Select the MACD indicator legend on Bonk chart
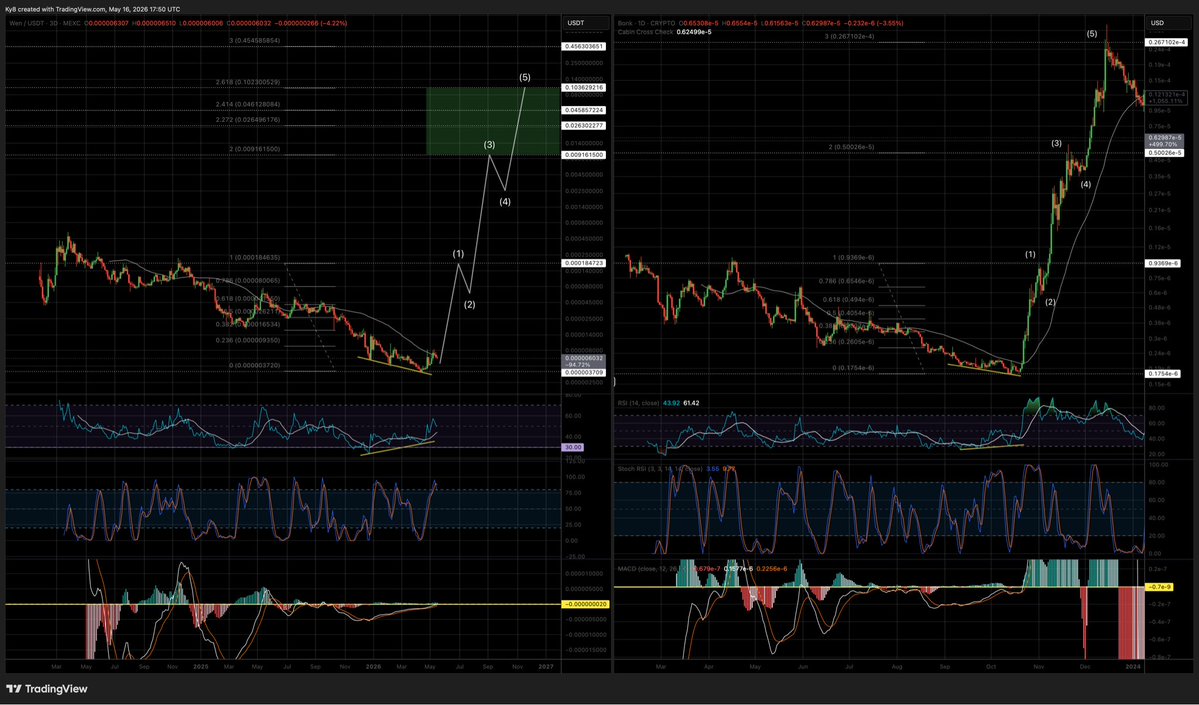 654,569
